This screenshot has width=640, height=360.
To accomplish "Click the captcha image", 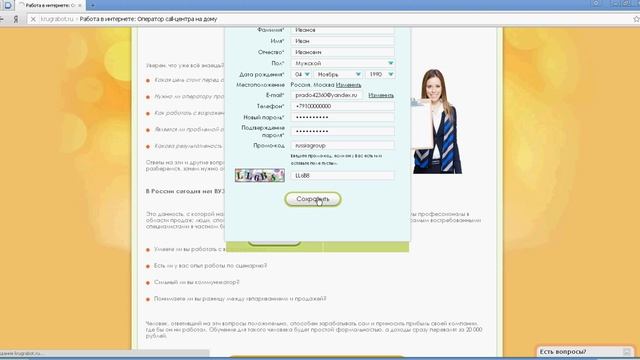I will (x=260, y=176).
